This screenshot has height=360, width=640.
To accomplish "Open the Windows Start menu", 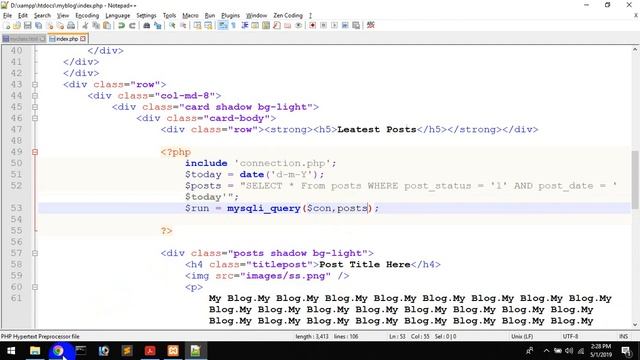I will click(x=11, y=351).
